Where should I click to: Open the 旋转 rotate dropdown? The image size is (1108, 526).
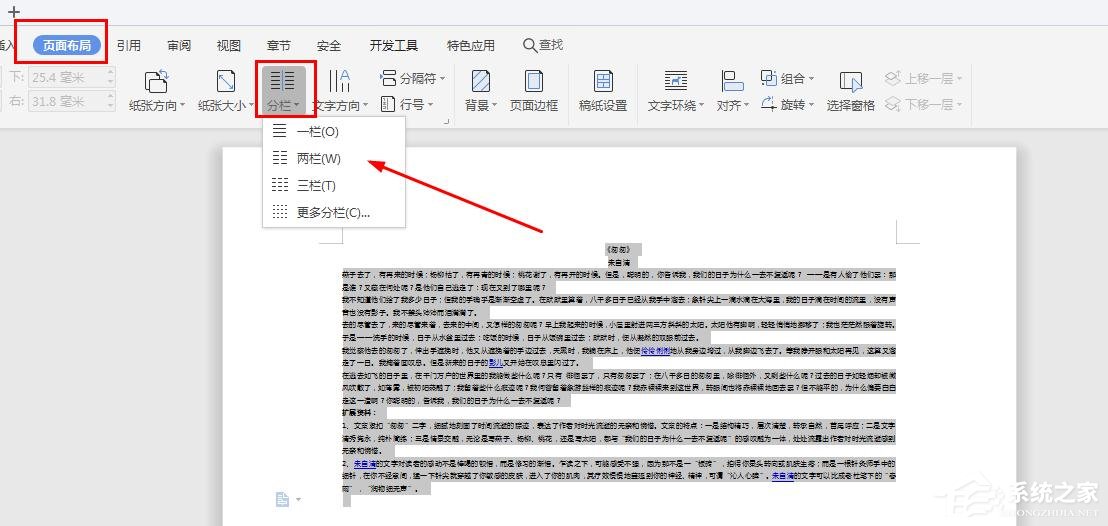[x=787, y=105]
